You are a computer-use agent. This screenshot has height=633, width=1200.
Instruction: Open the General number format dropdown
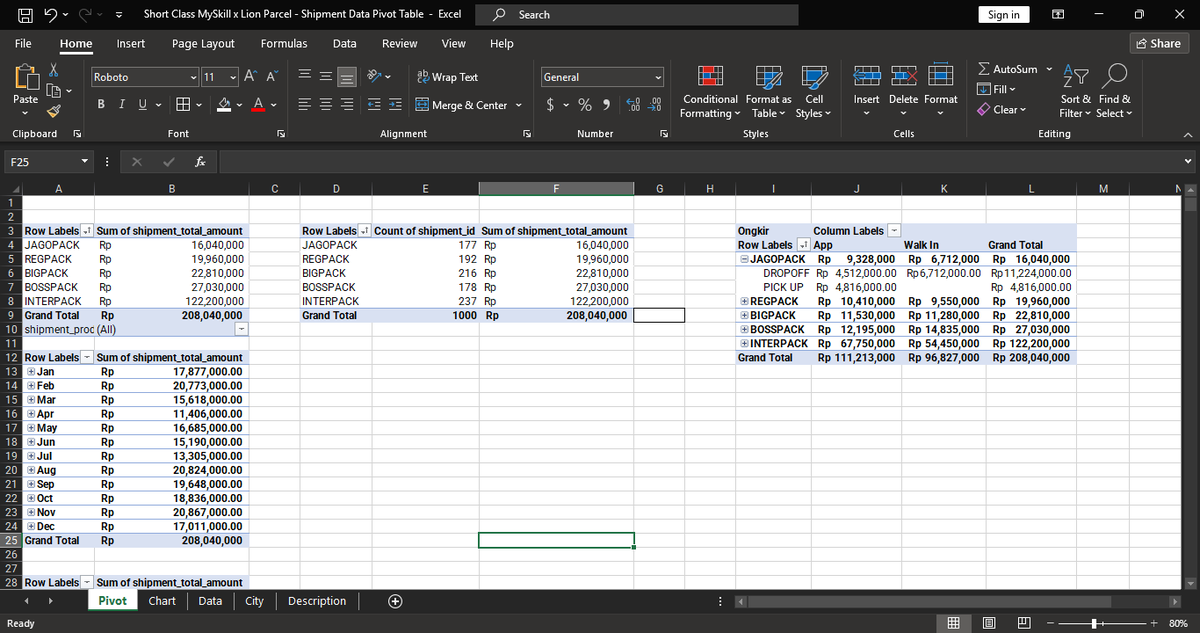click(x=659, y=77)
